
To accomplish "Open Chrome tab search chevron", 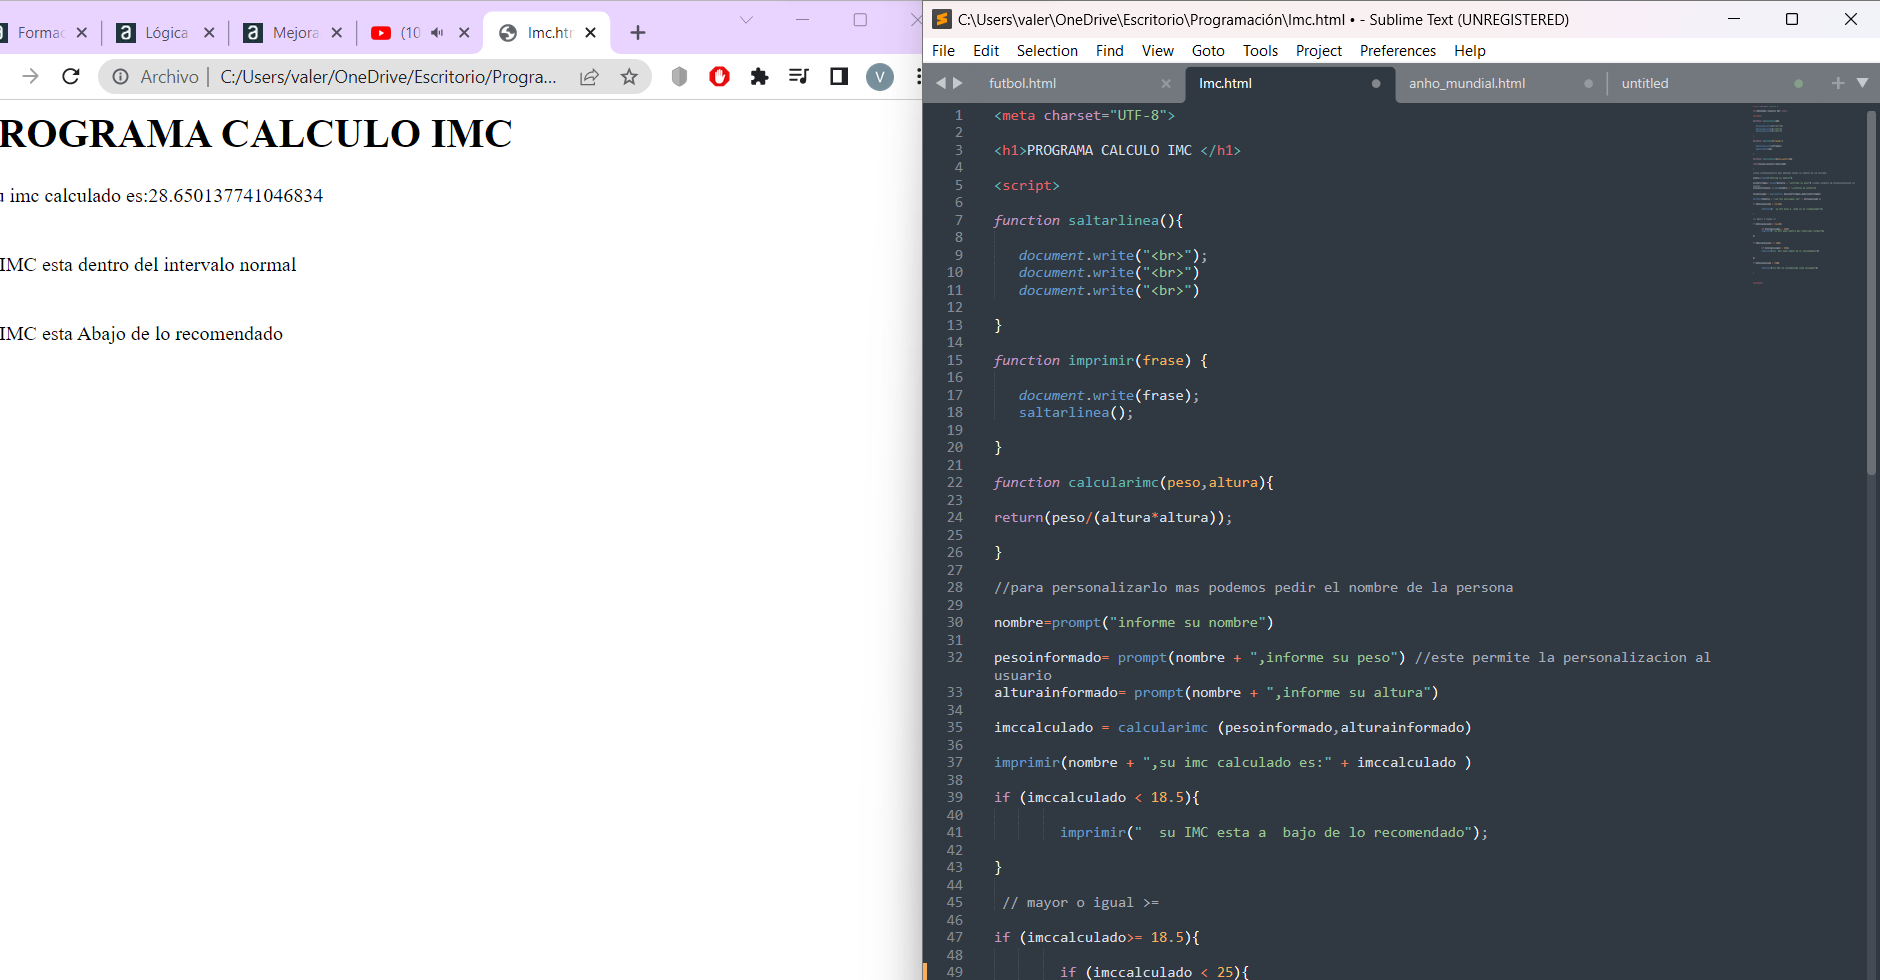I will [746, 20].
